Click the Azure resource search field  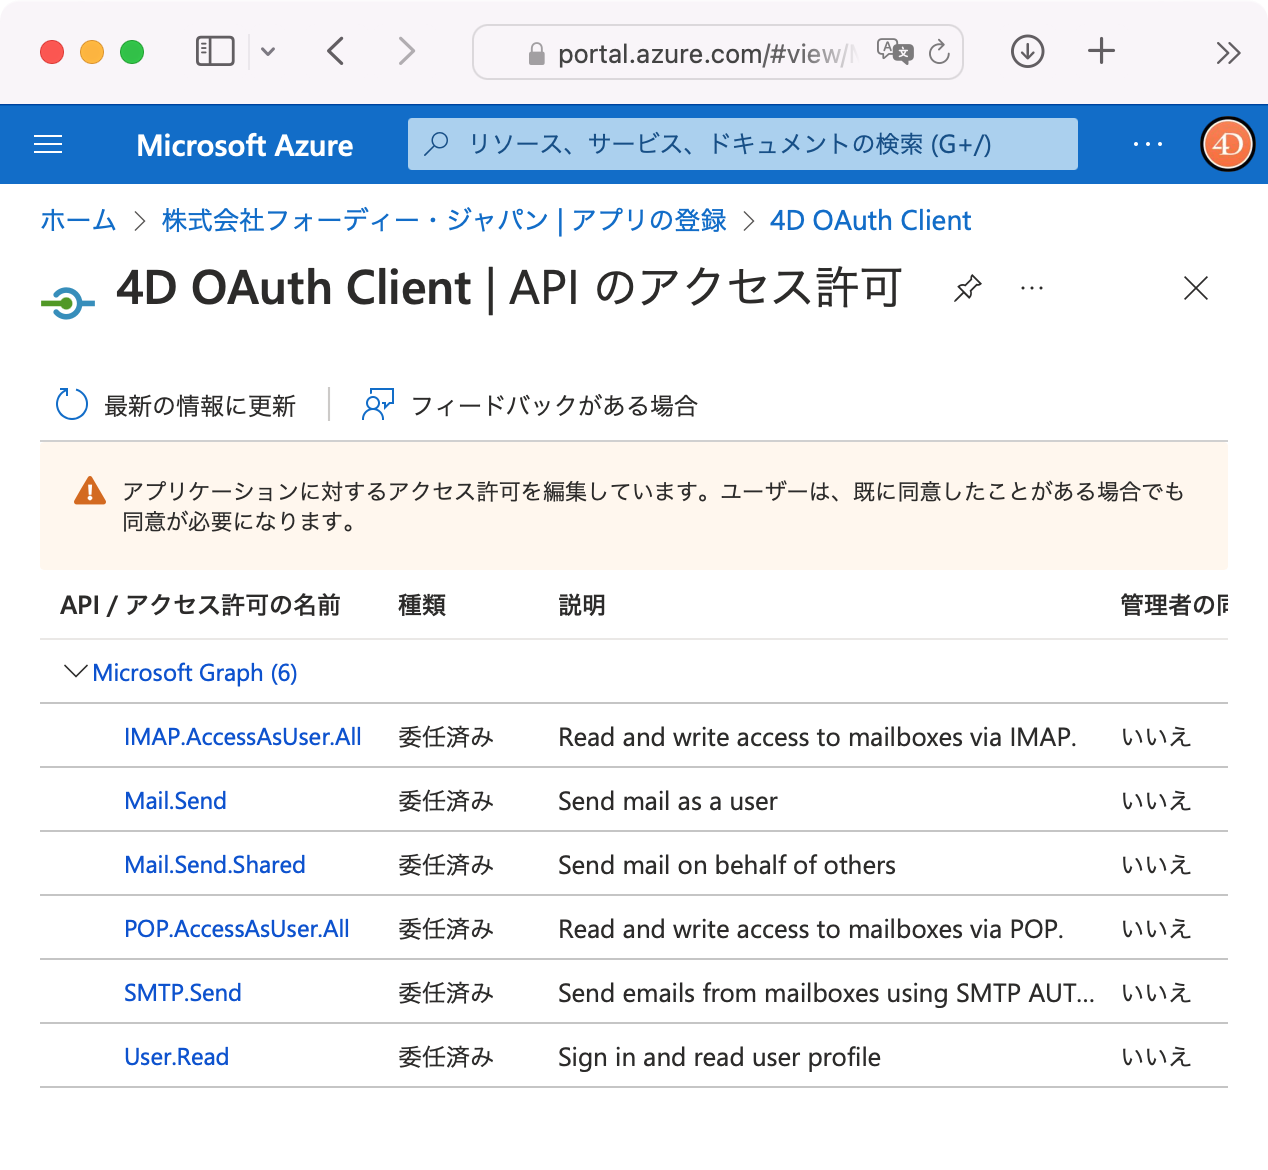click(x=742, y=144)
